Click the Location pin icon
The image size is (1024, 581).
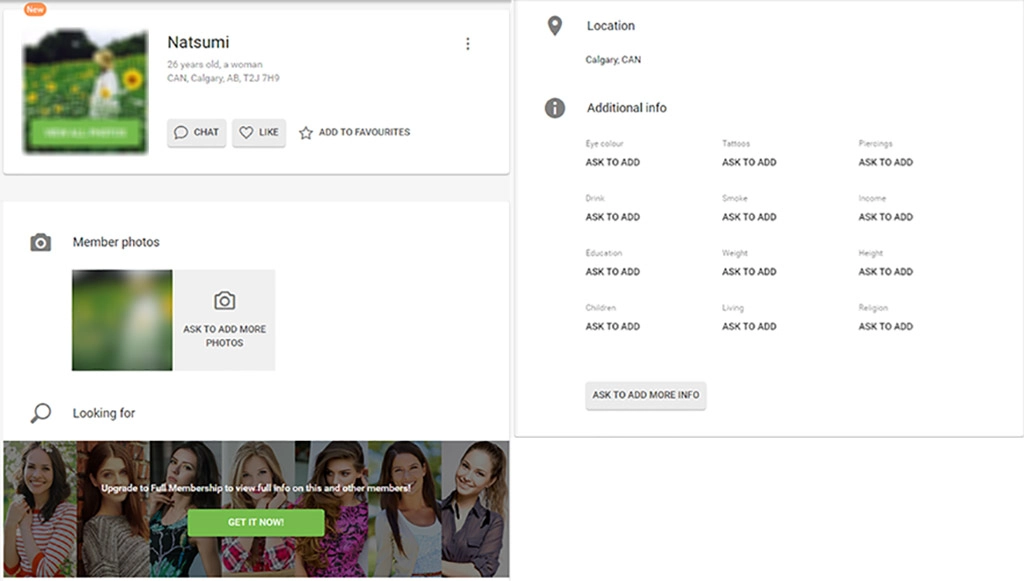click(555, 26)
